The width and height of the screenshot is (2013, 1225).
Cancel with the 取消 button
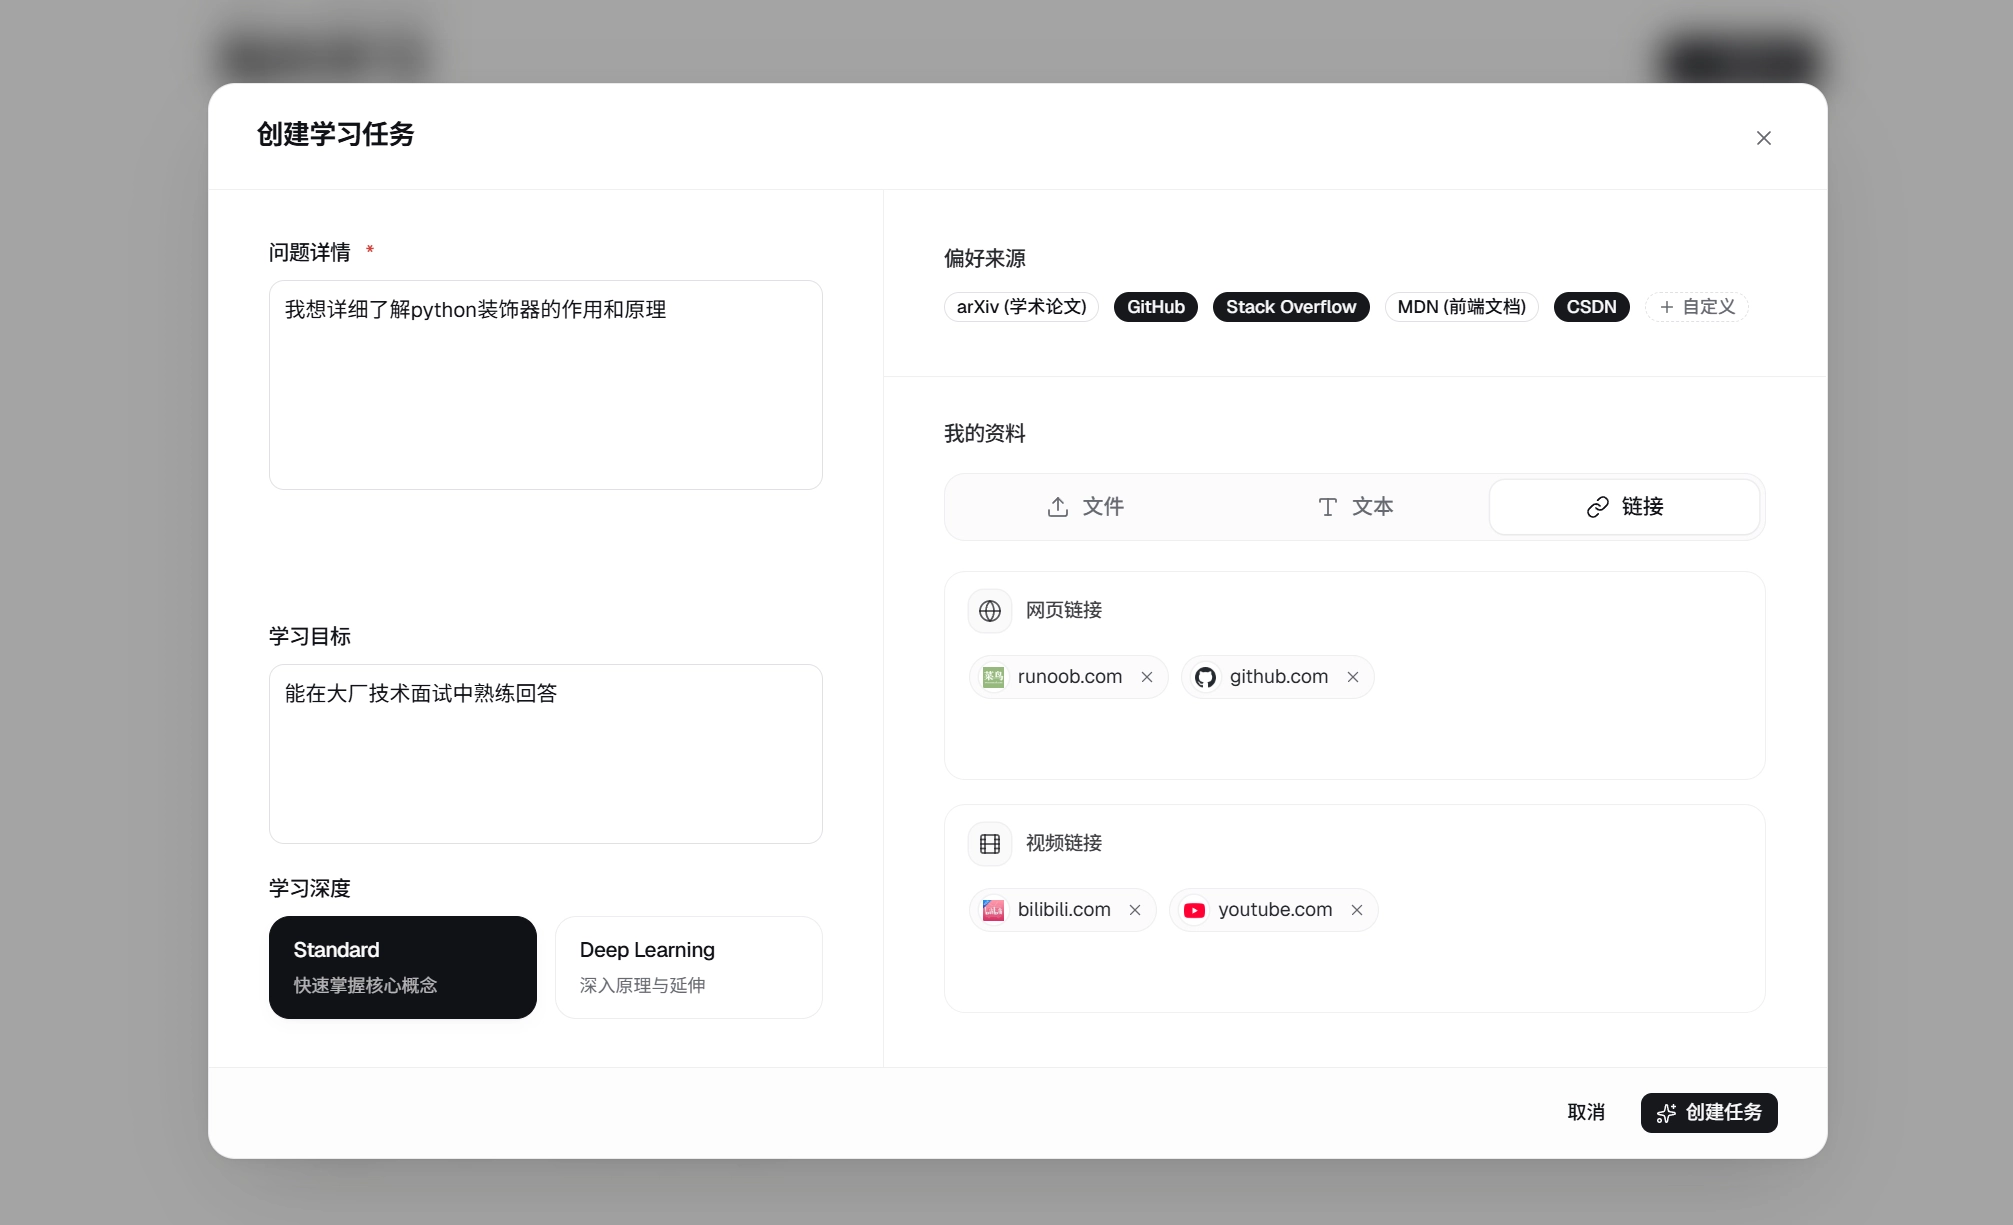click(x=1586, y=1113)
